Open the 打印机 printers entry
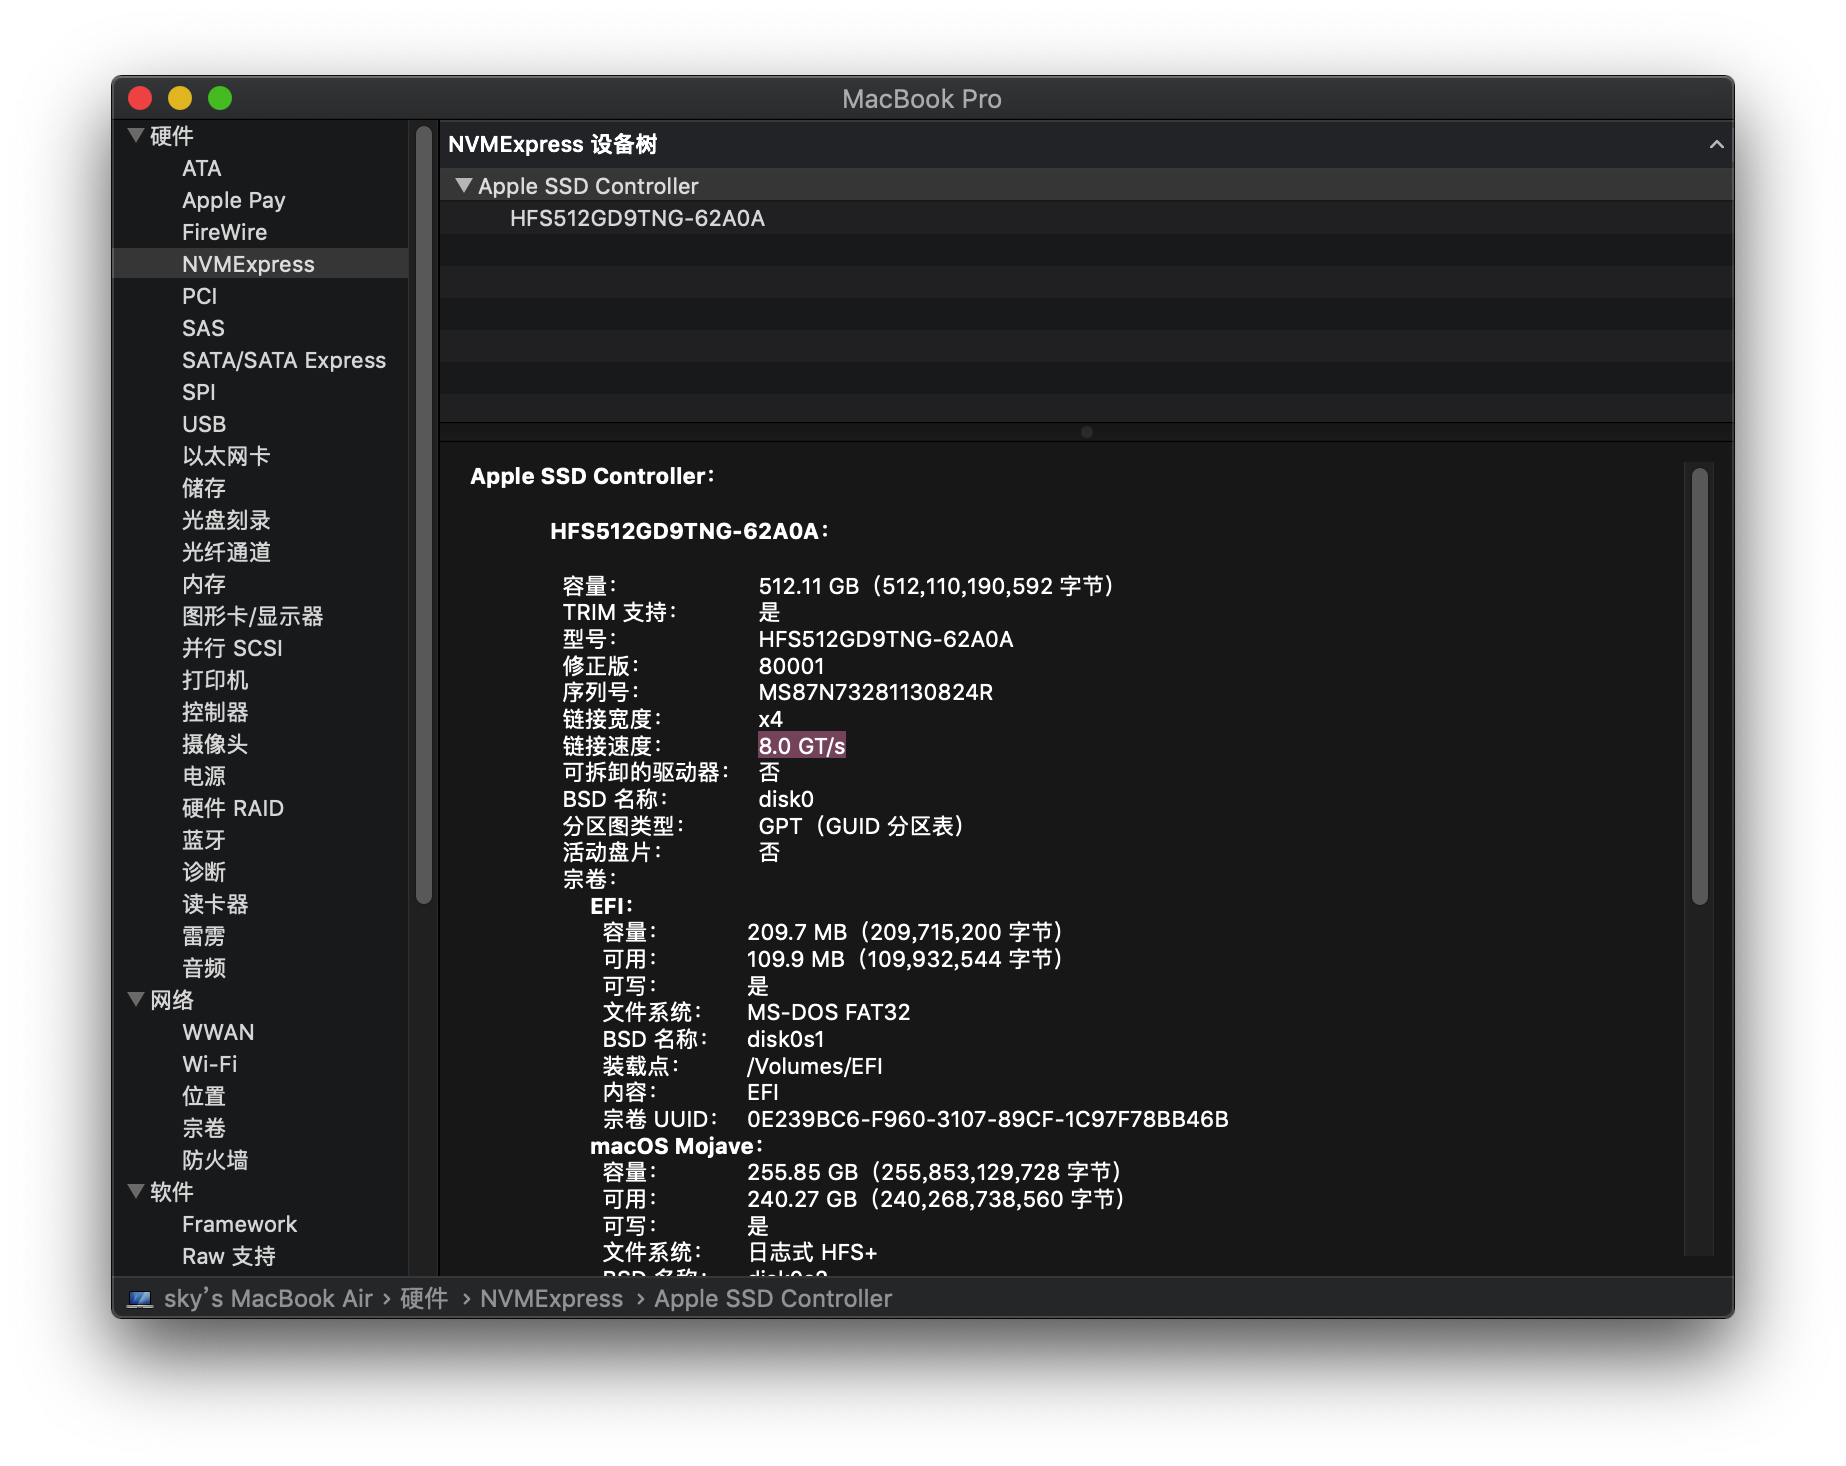The image size is (1846, 1466). (x=215, y=680)
